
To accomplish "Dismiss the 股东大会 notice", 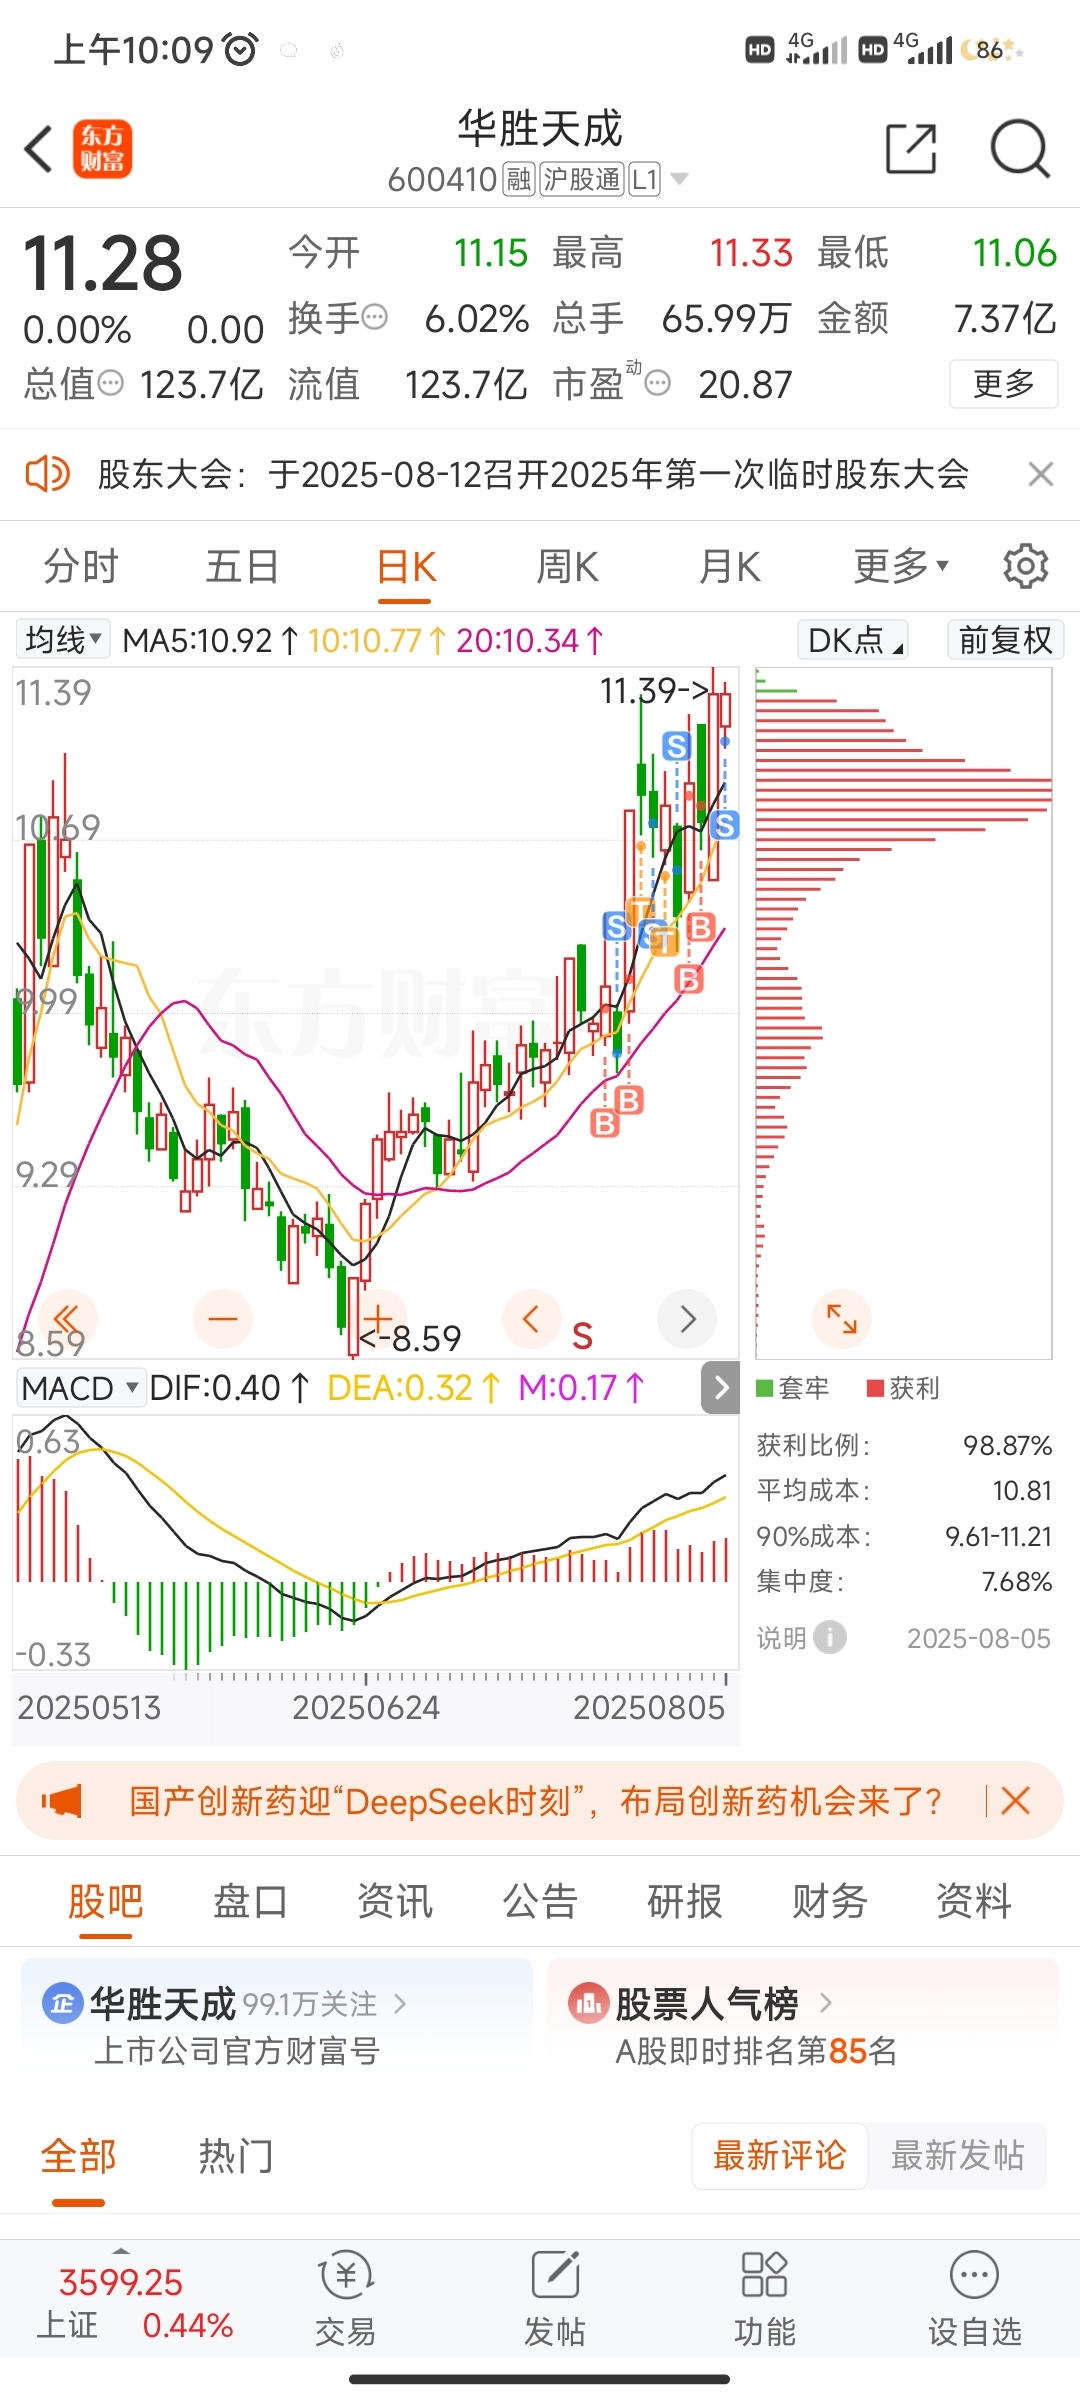I will point(1041,474).
